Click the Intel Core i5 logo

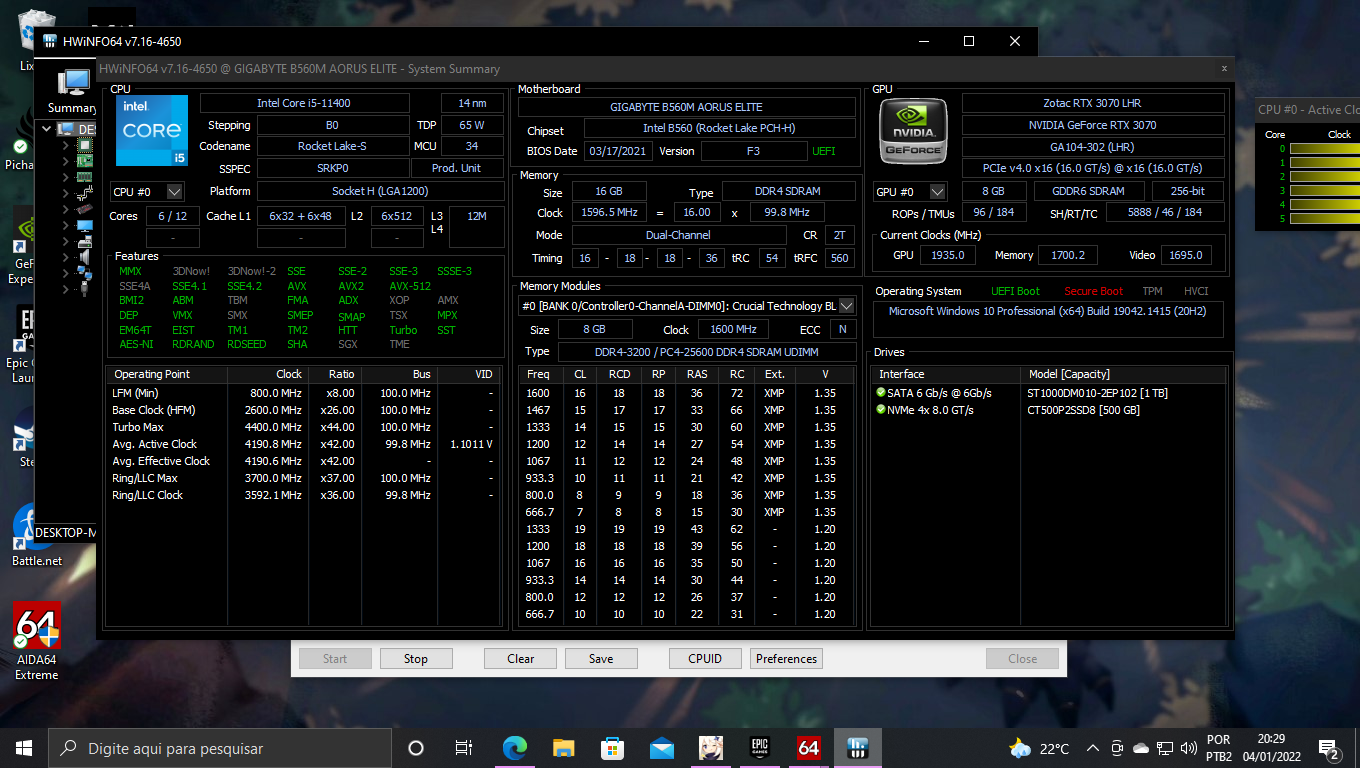pos(152,130)
